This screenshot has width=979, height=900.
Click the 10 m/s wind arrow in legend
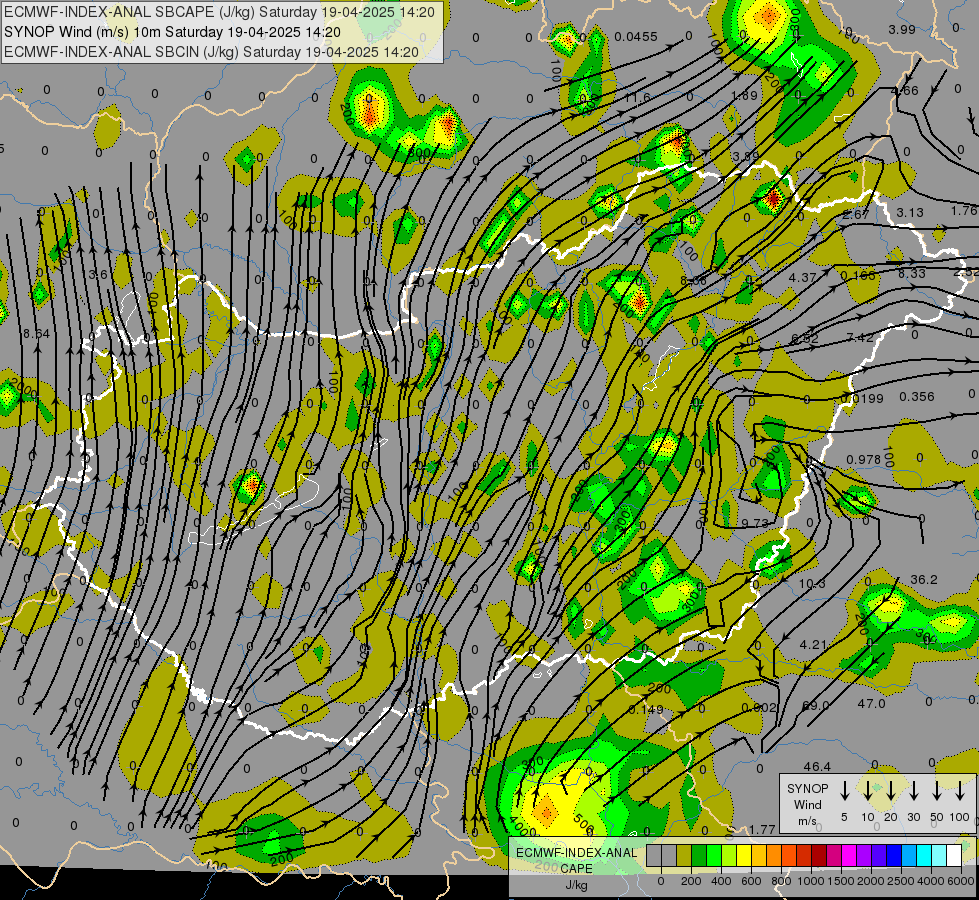(868, 790)
